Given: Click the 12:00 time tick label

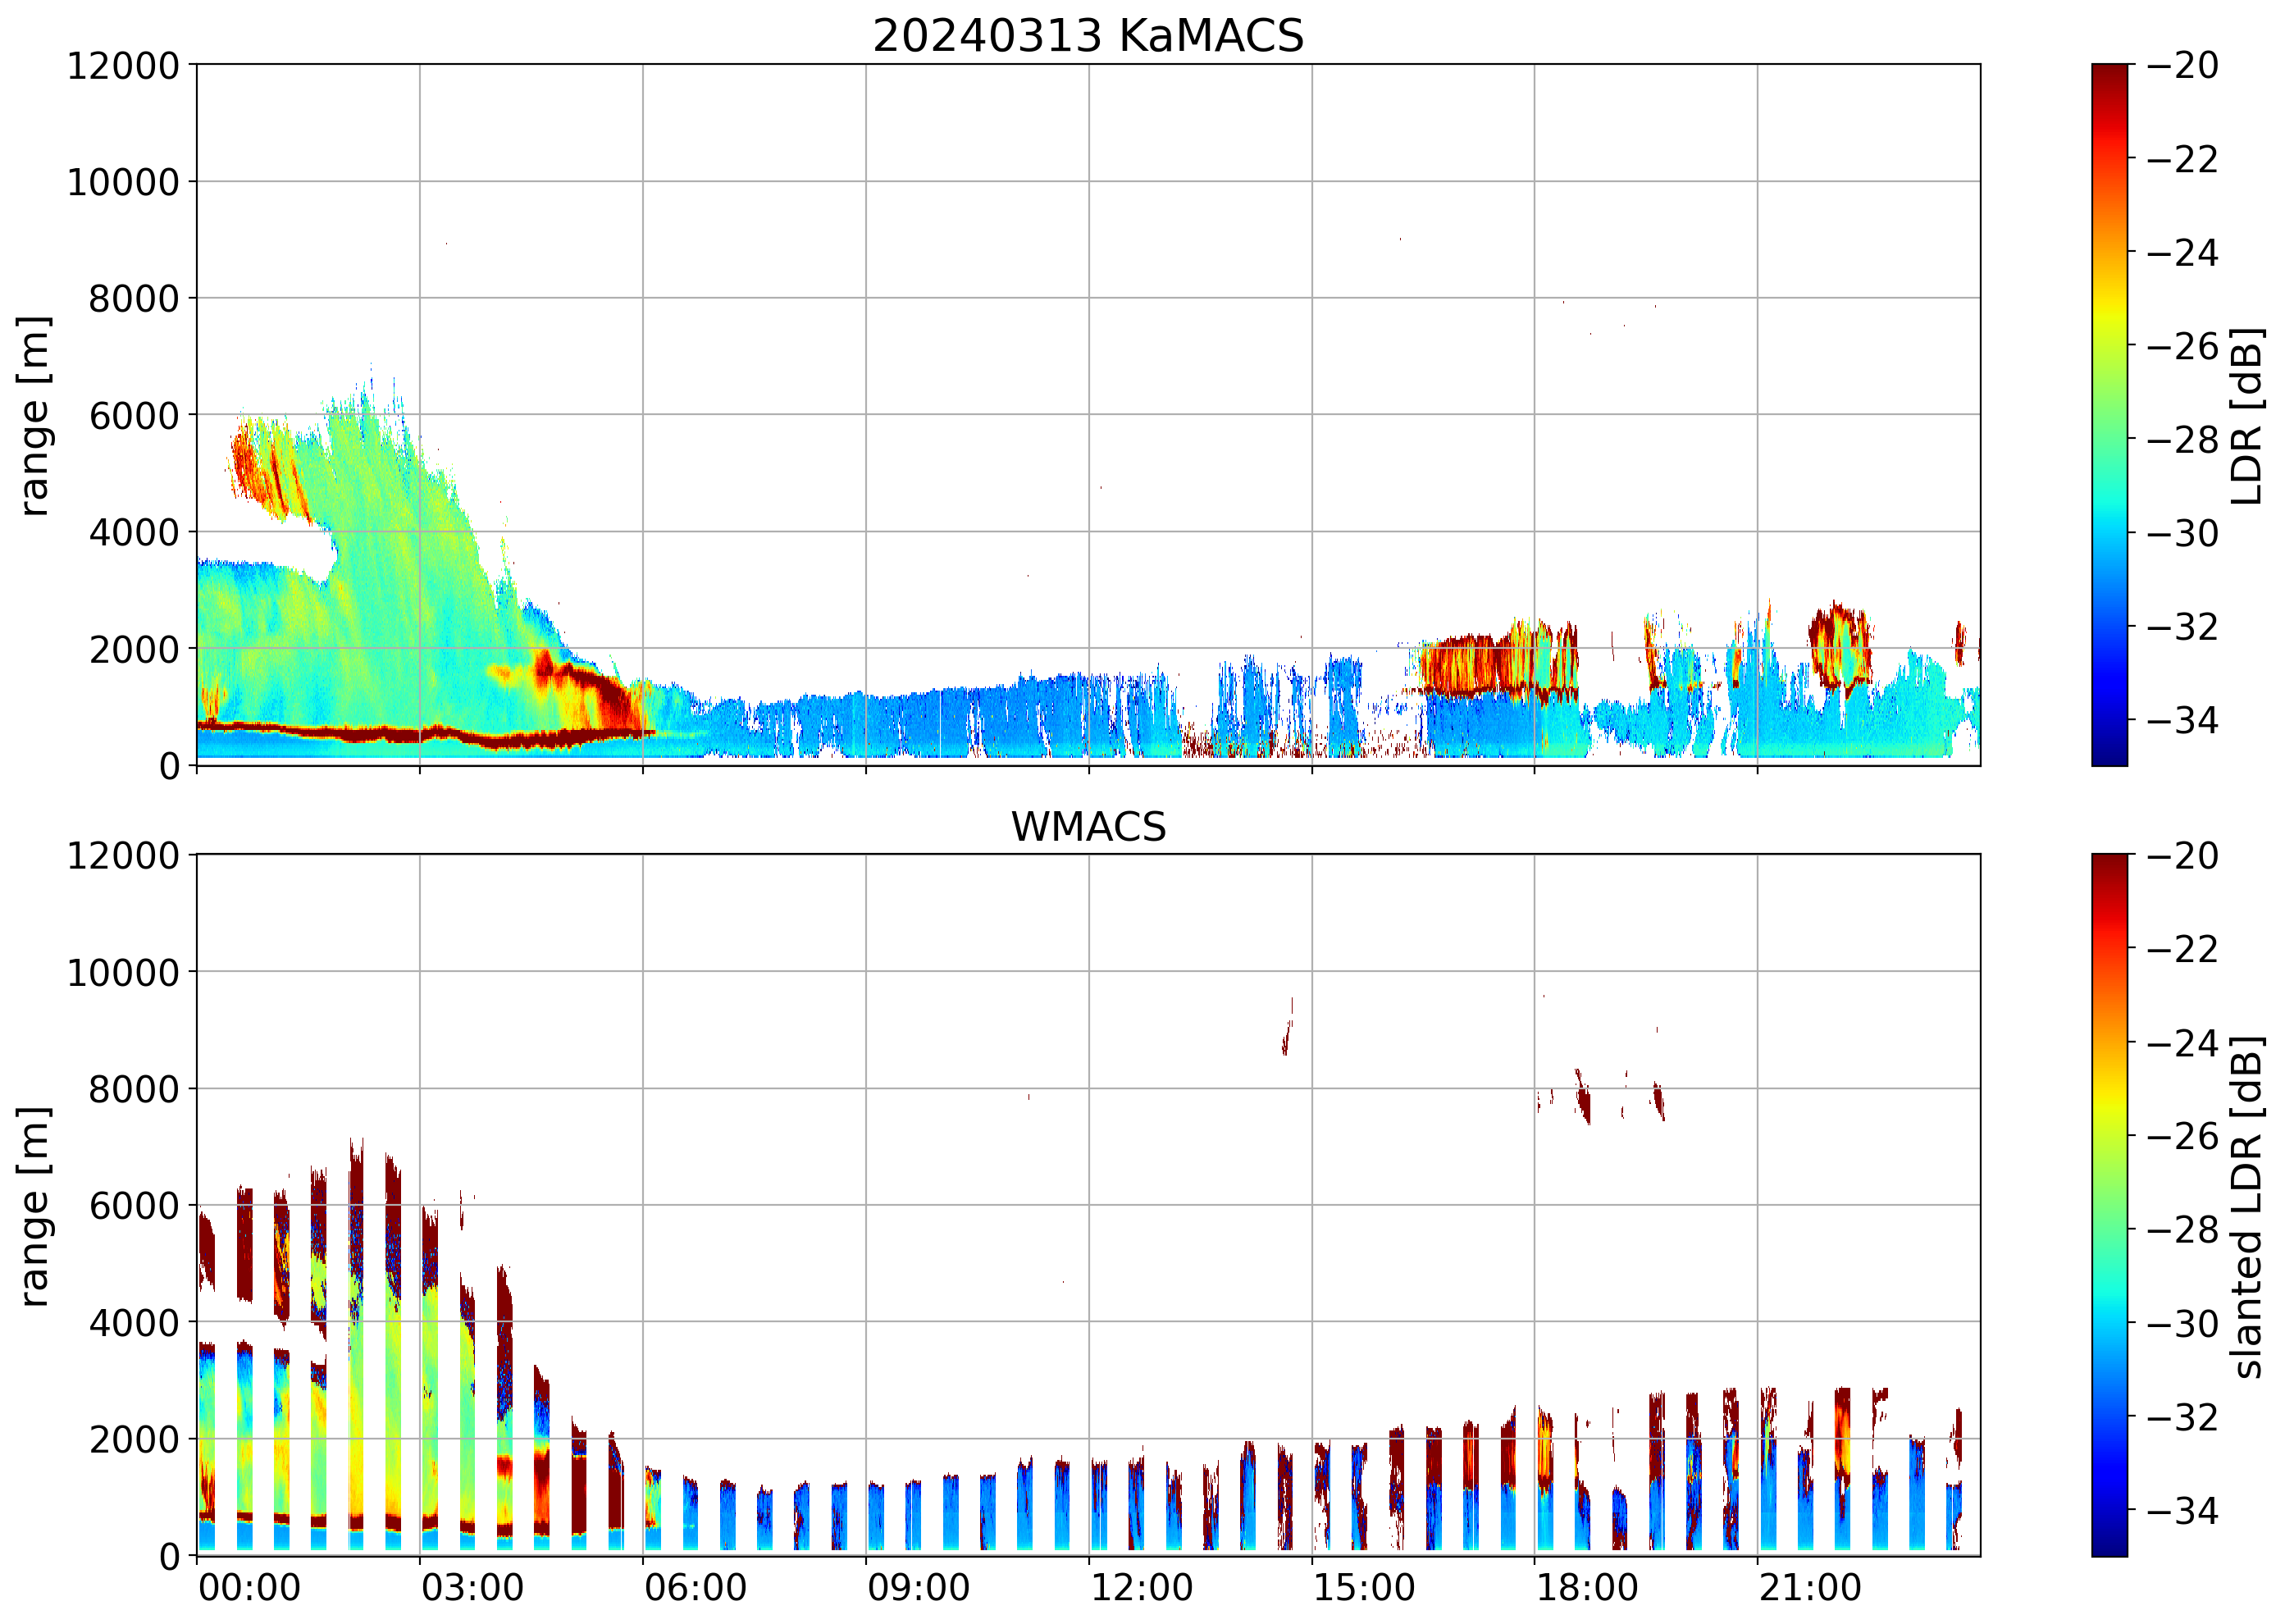Looking at the screenshot, I should coord(1141,1588).
